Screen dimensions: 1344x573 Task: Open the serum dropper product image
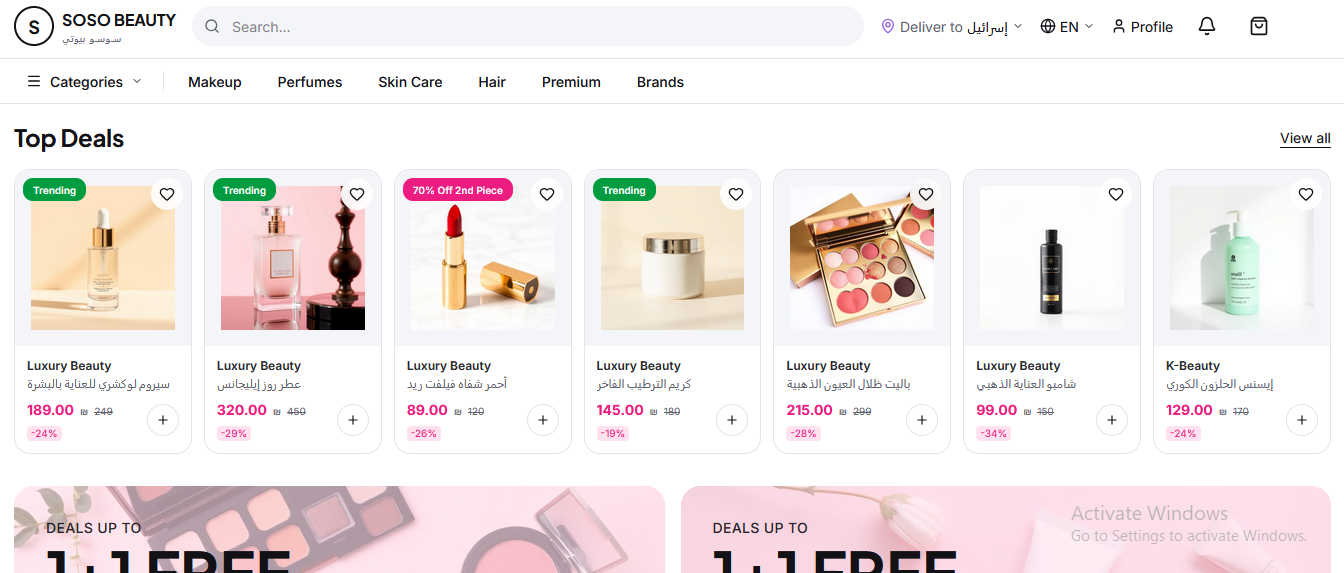tap(103, 258)
